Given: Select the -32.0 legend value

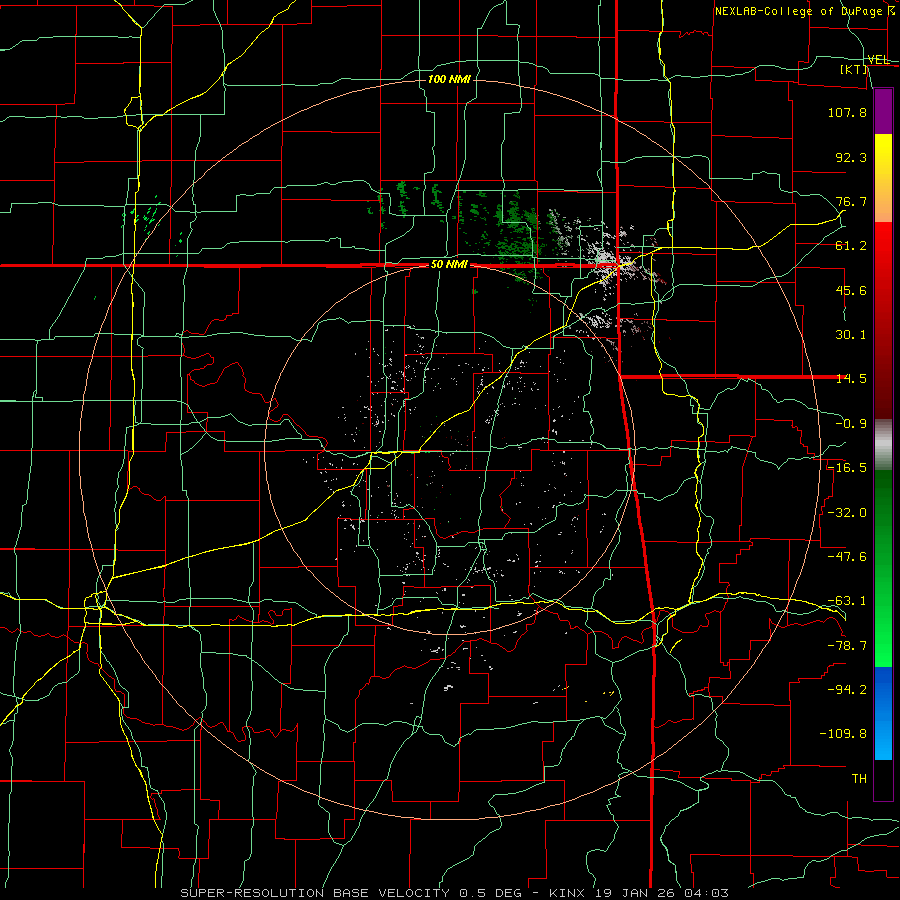Looking at the screenshot, I should tap(847, 513).
